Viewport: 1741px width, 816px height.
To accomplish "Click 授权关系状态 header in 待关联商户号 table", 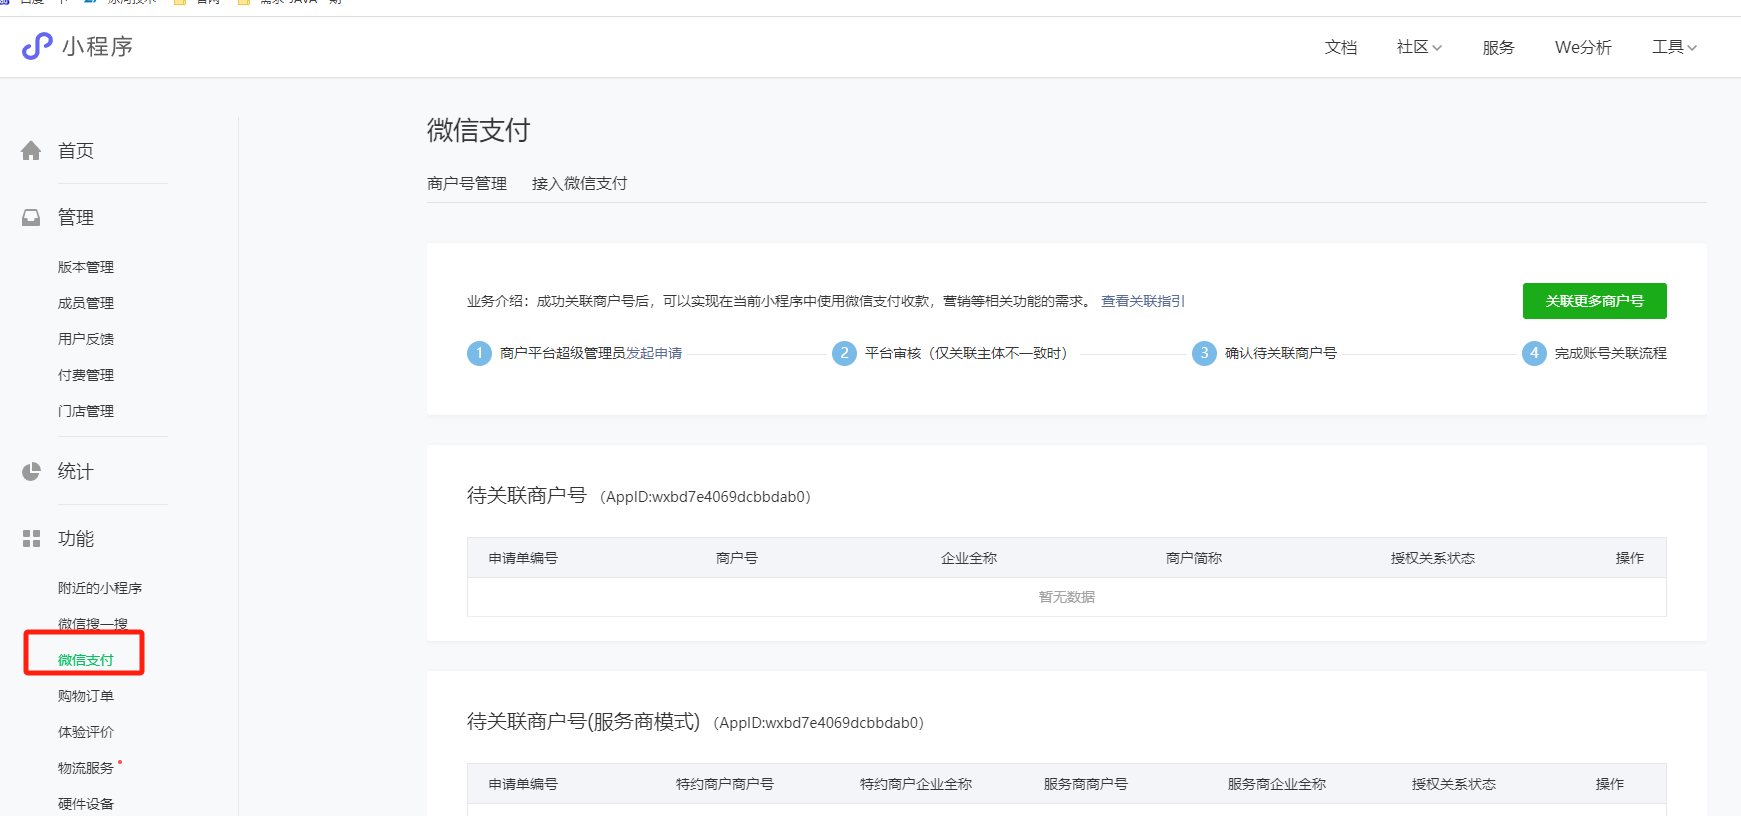I will tap(1433, 558).
